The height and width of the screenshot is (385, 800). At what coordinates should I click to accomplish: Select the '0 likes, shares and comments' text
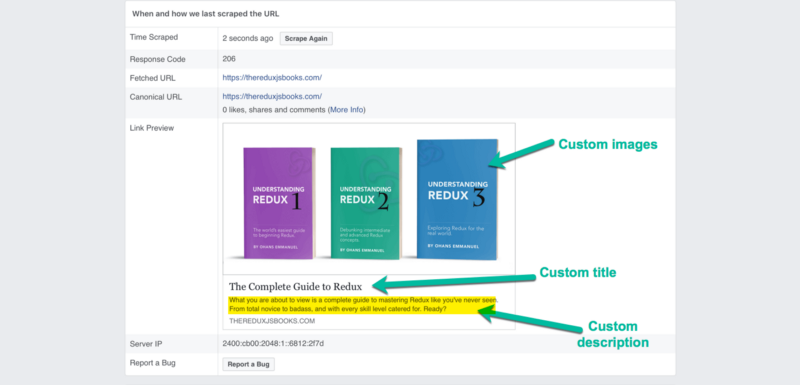click(274, 110)
